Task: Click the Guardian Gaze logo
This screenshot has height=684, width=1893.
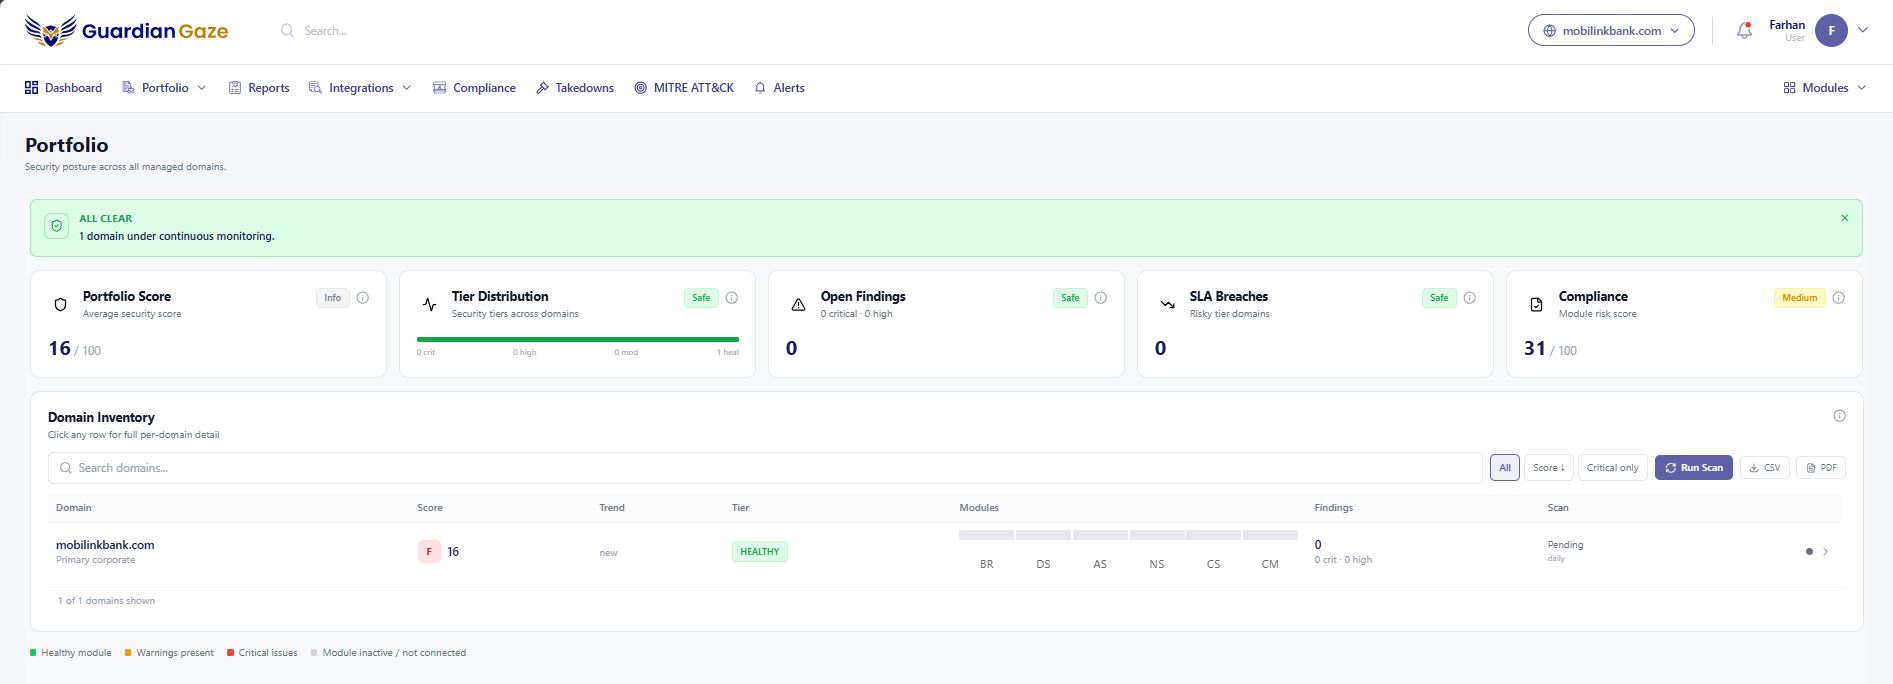Action: [127, 31]
